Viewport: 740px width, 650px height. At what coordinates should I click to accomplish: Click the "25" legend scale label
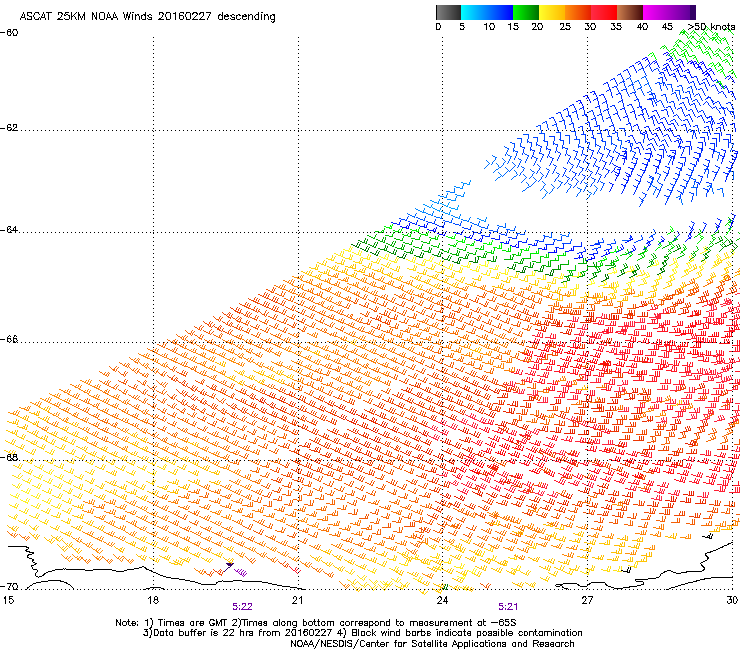(x=565, y=27)
